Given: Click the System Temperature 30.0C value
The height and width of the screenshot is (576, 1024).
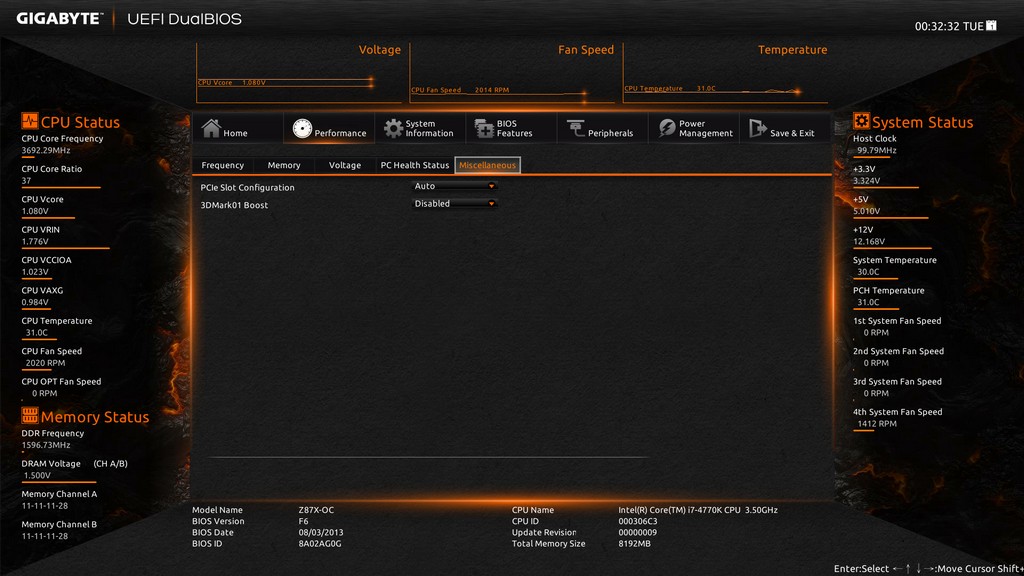Looking at the screenshot, I should pos(868,272).
